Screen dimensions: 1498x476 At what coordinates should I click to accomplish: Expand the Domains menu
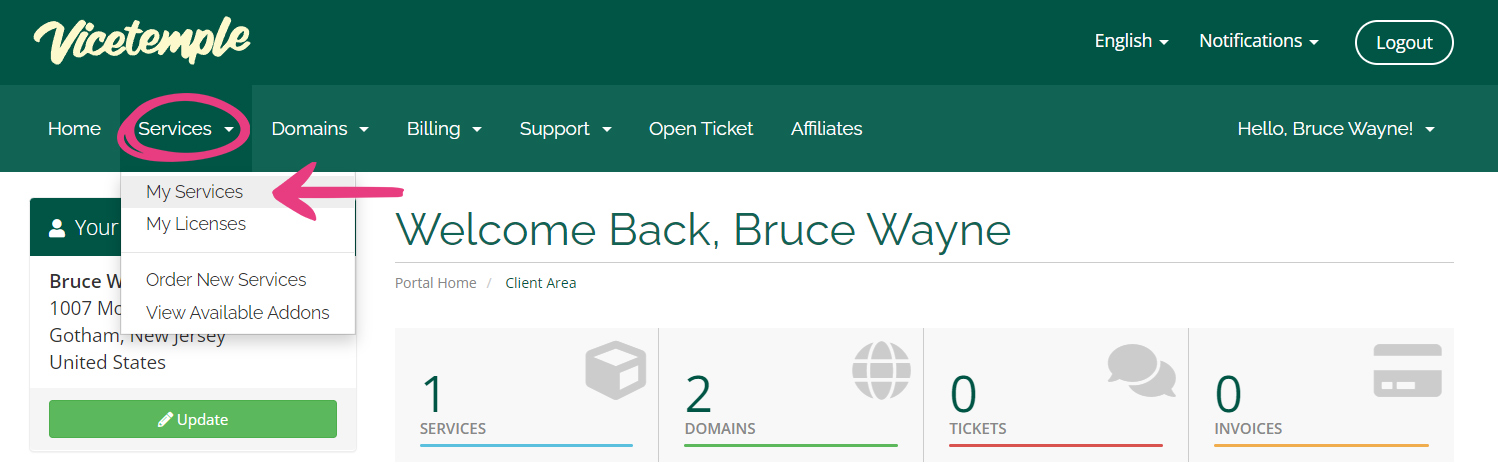coord(320,129)
